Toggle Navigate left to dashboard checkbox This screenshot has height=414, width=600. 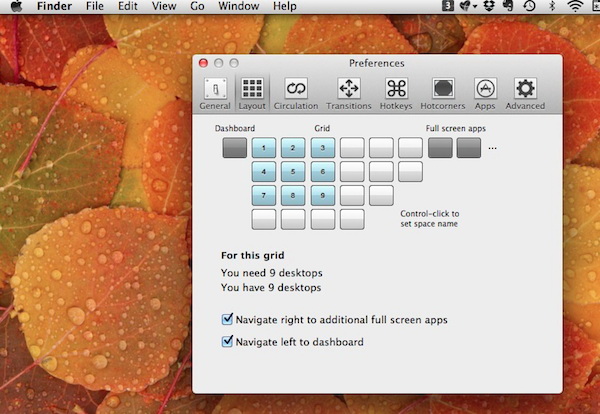(227, 341)
